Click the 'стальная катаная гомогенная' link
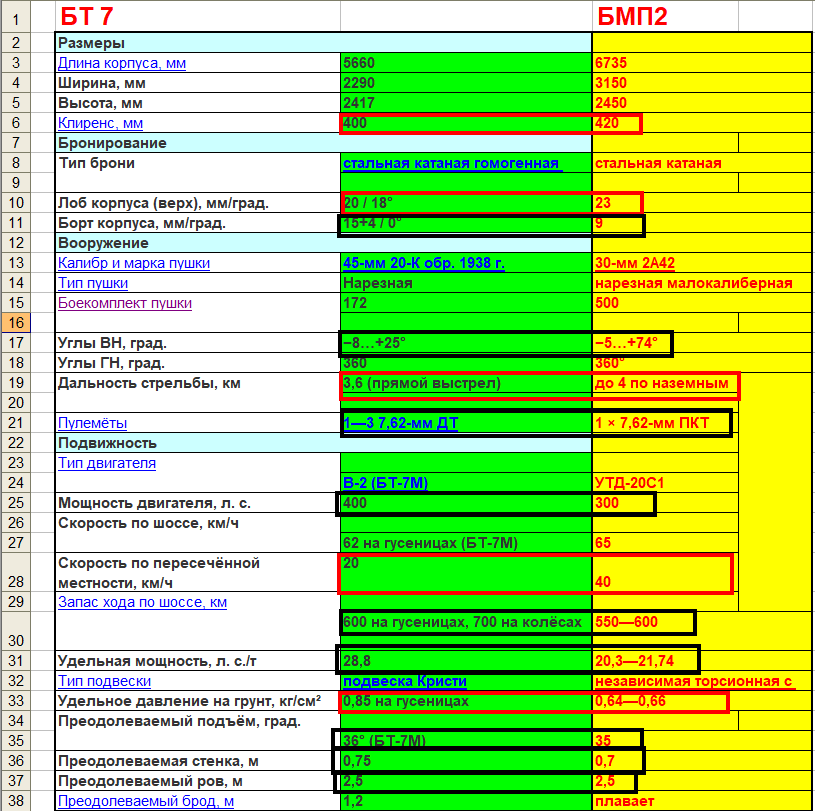 [450, 163]
